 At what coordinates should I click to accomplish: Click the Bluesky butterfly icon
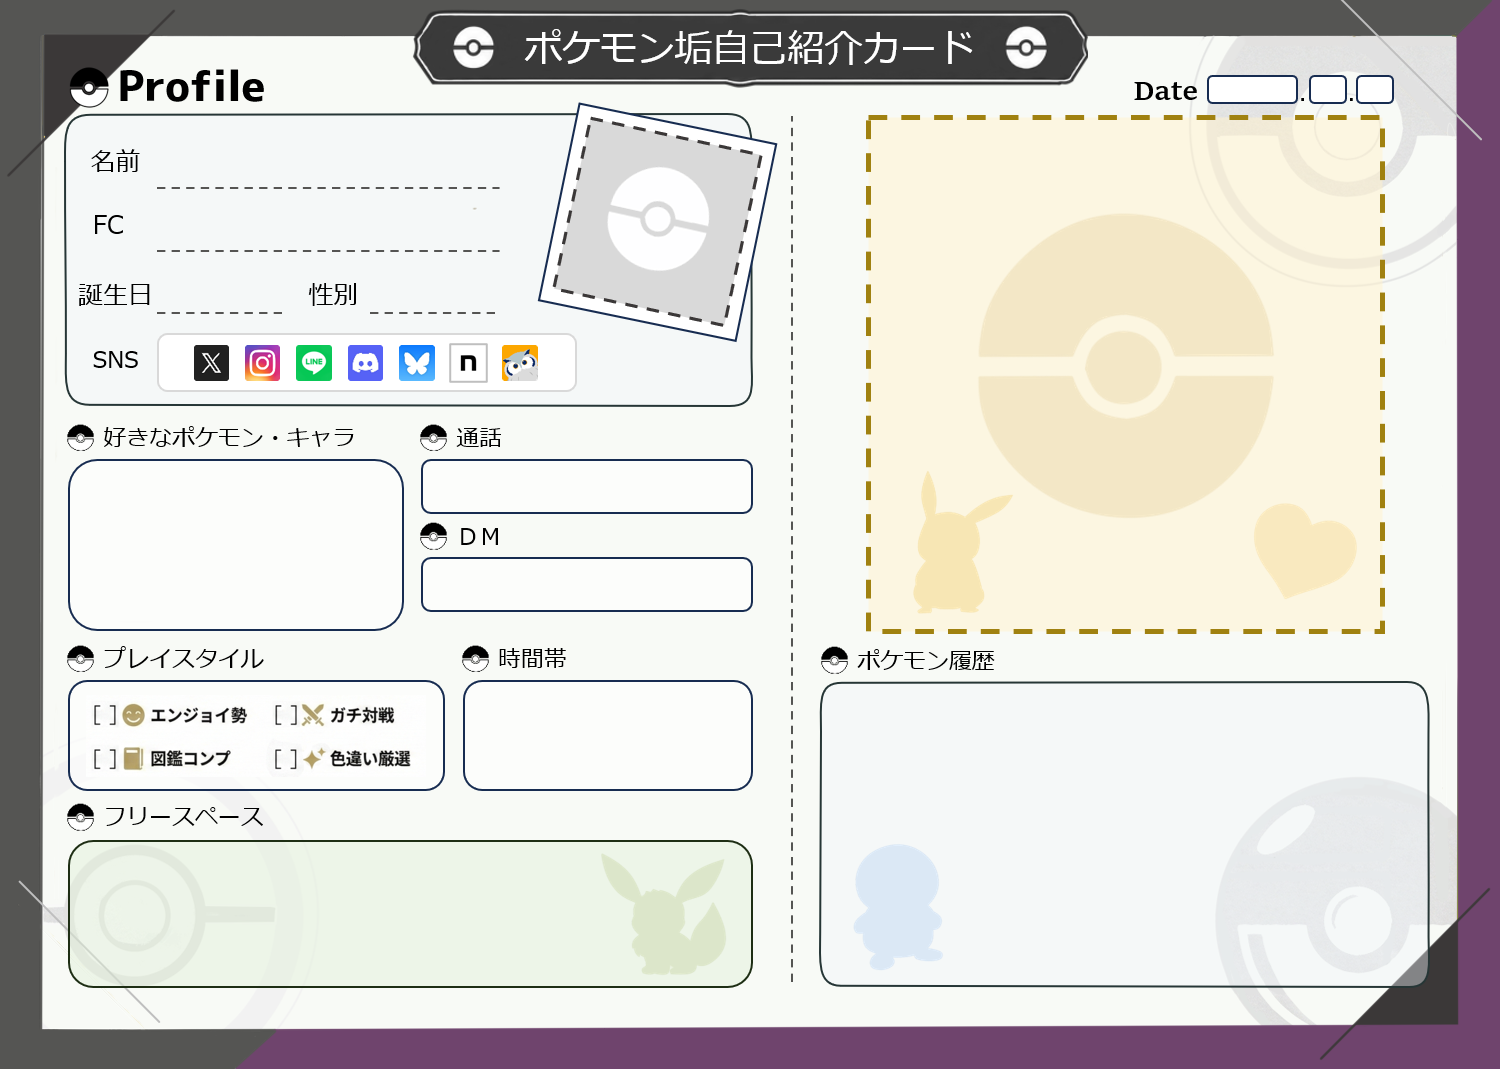pyautogui.click(x=417, y=363)
